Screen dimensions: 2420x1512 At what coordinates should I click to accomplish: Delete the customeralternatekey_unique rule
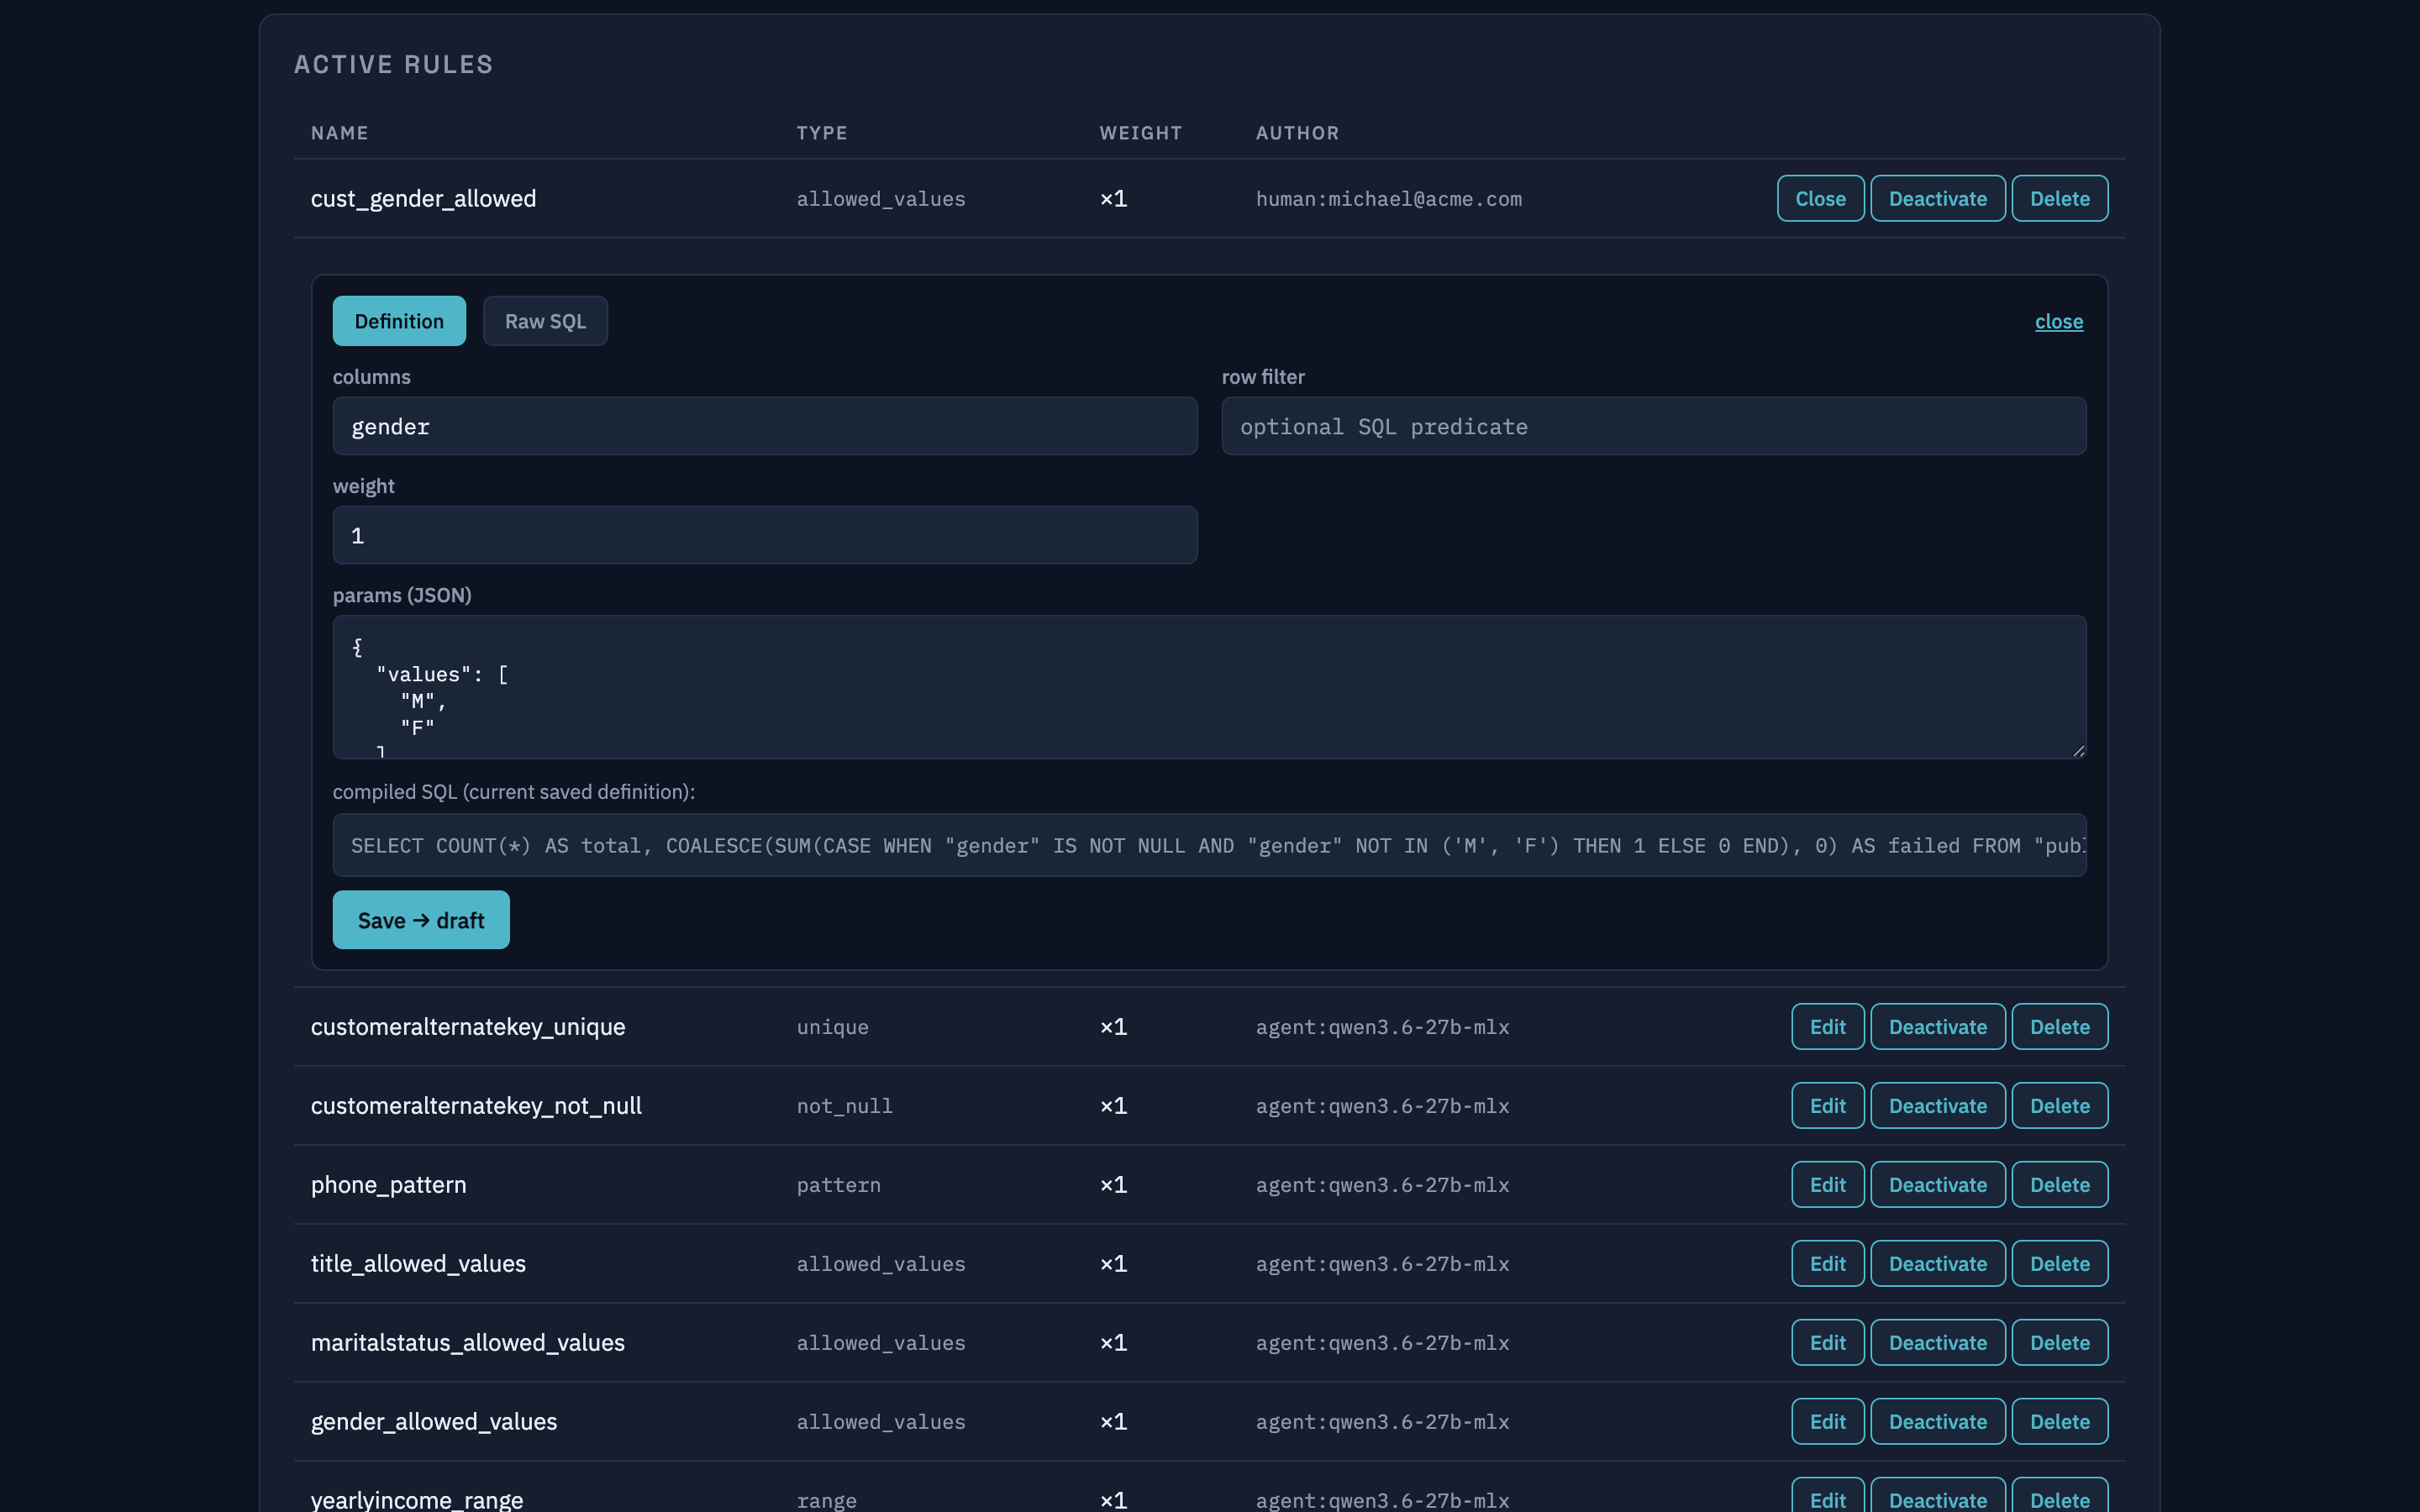tap(2060, 1026)
